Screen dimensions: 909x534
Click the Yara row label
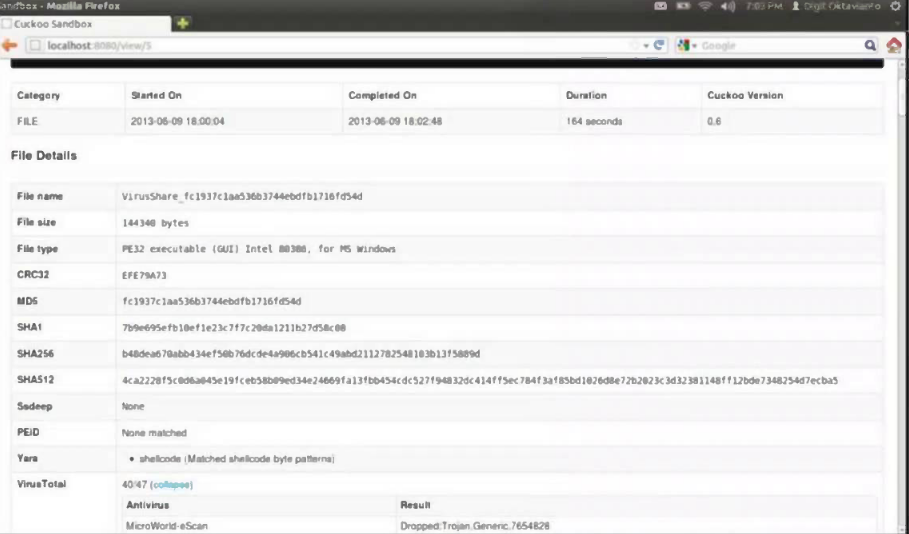coord(27,458)
